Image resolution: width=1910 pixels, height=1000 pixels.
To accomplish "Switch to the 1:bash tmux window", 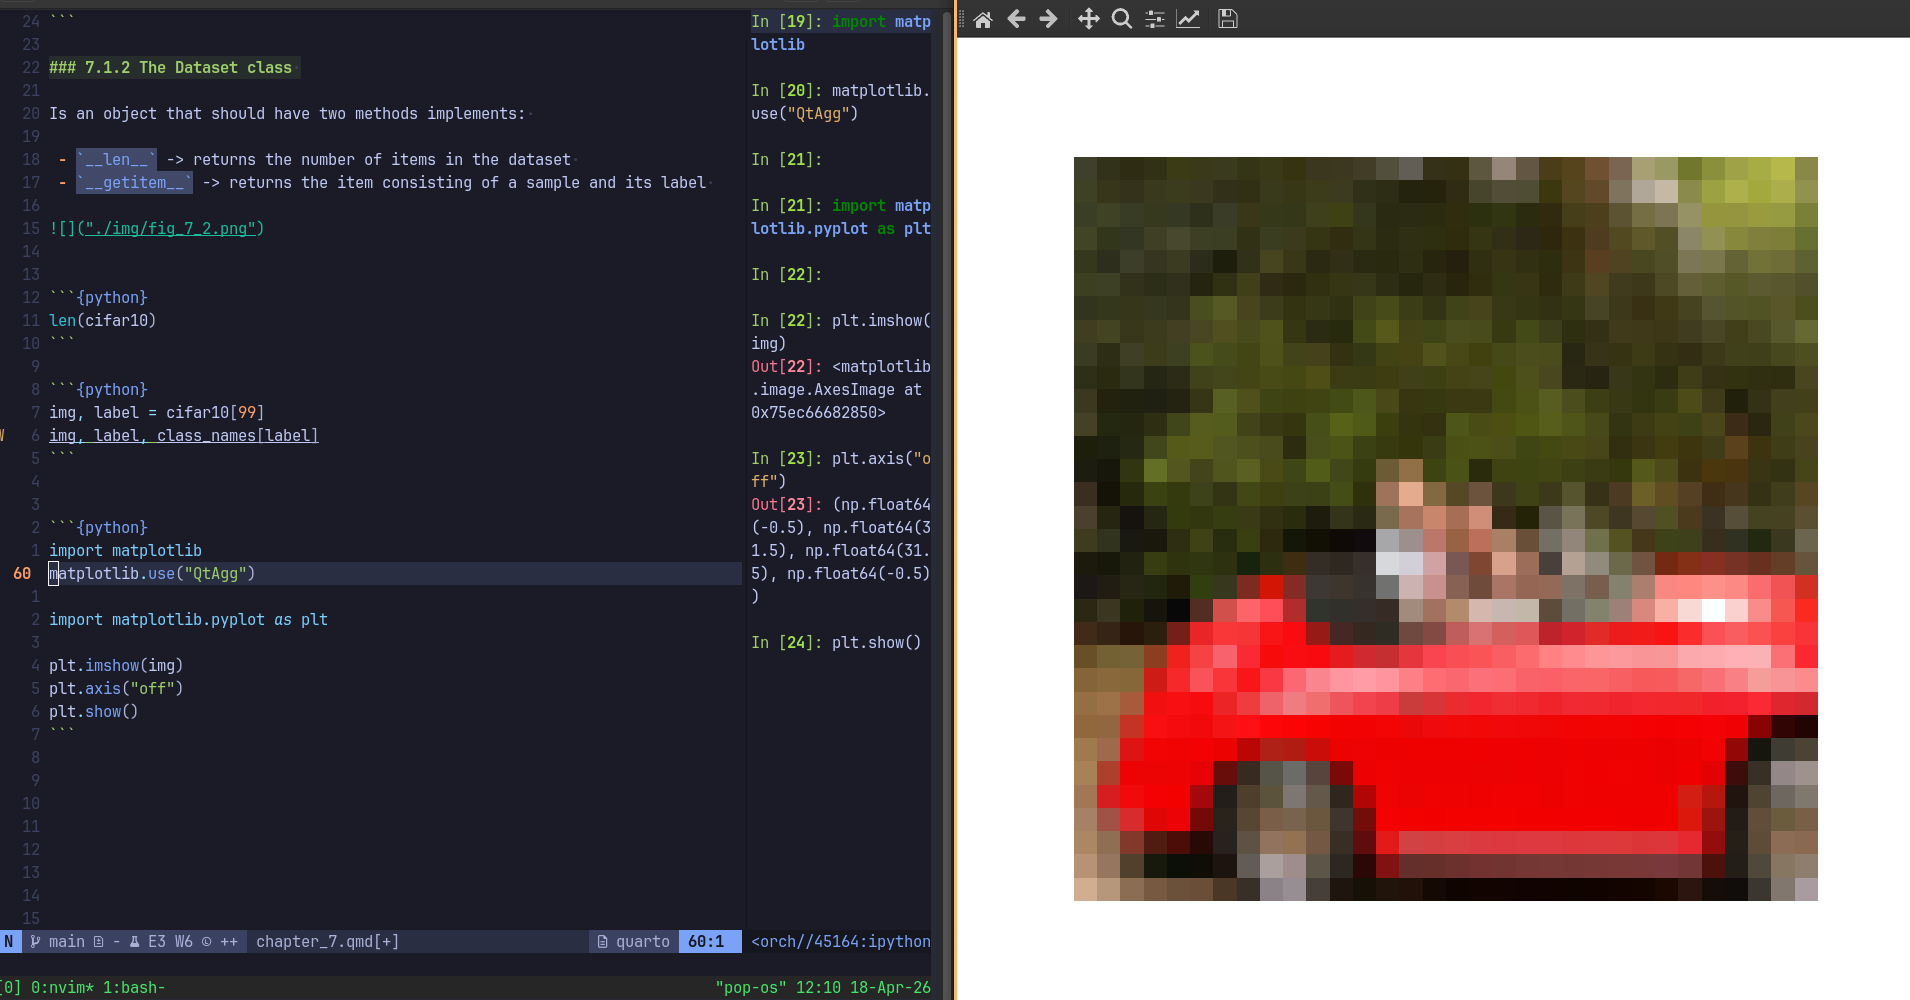I will pyautogui.click(x=133, y=987).
